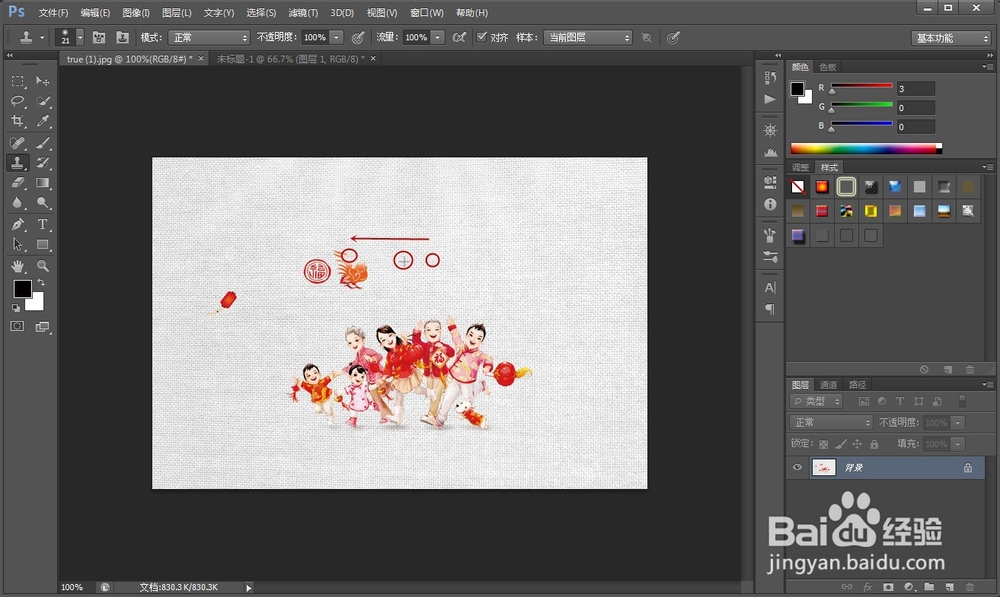
Task: Select the Hand tool
Action: click(18, 266)
